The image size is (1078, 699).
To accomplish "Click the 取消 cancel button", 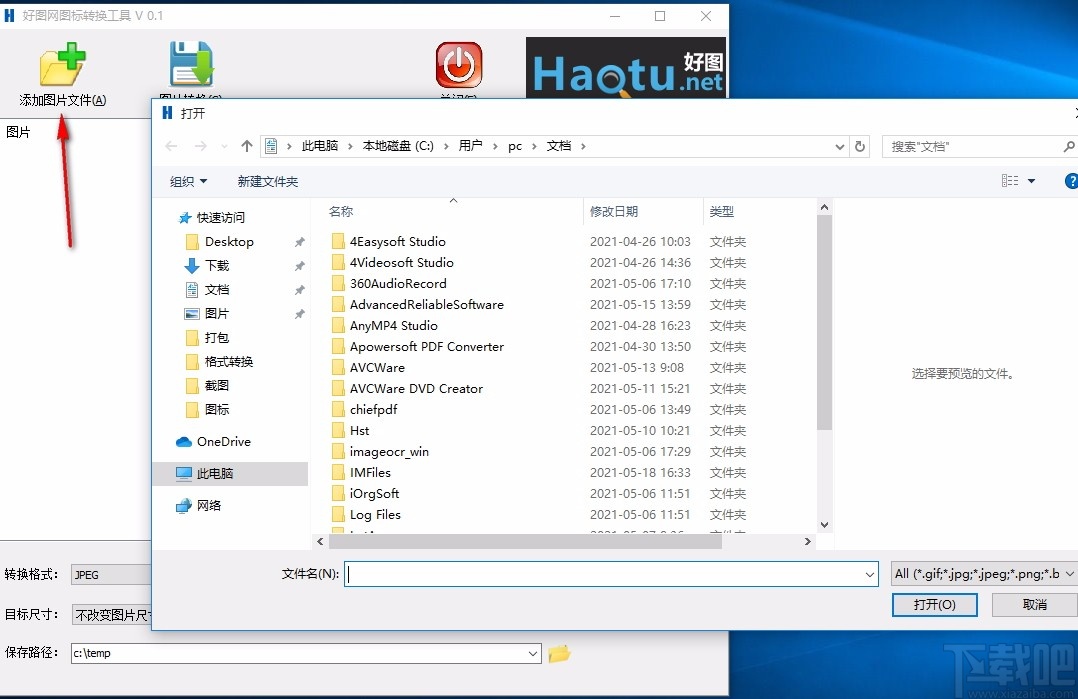I will click(1034, 604).
